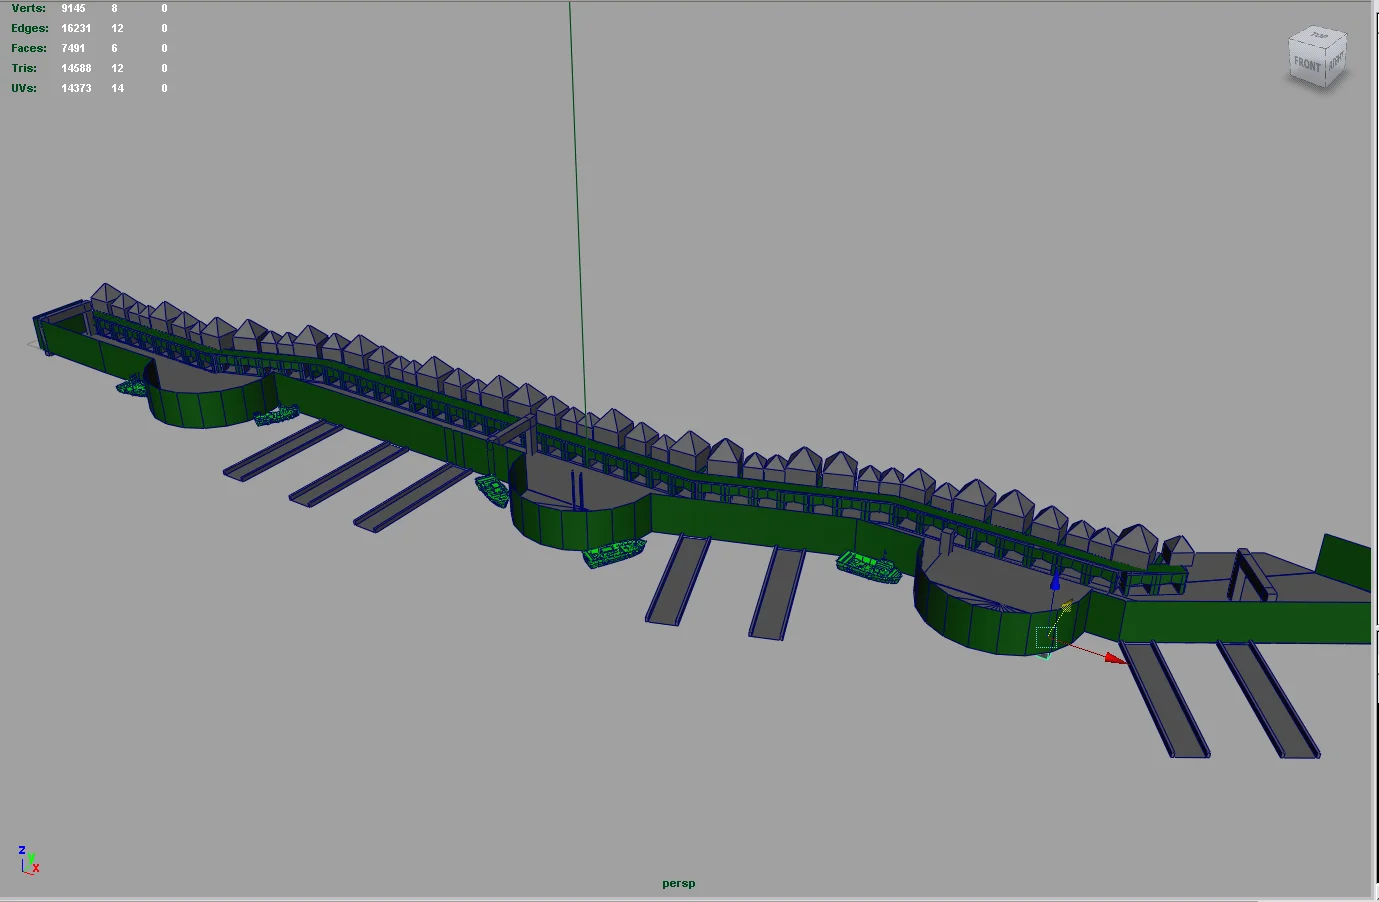
Task: Click the Edges readout in the poly count HUD
Action: click(x=75, y=28)
